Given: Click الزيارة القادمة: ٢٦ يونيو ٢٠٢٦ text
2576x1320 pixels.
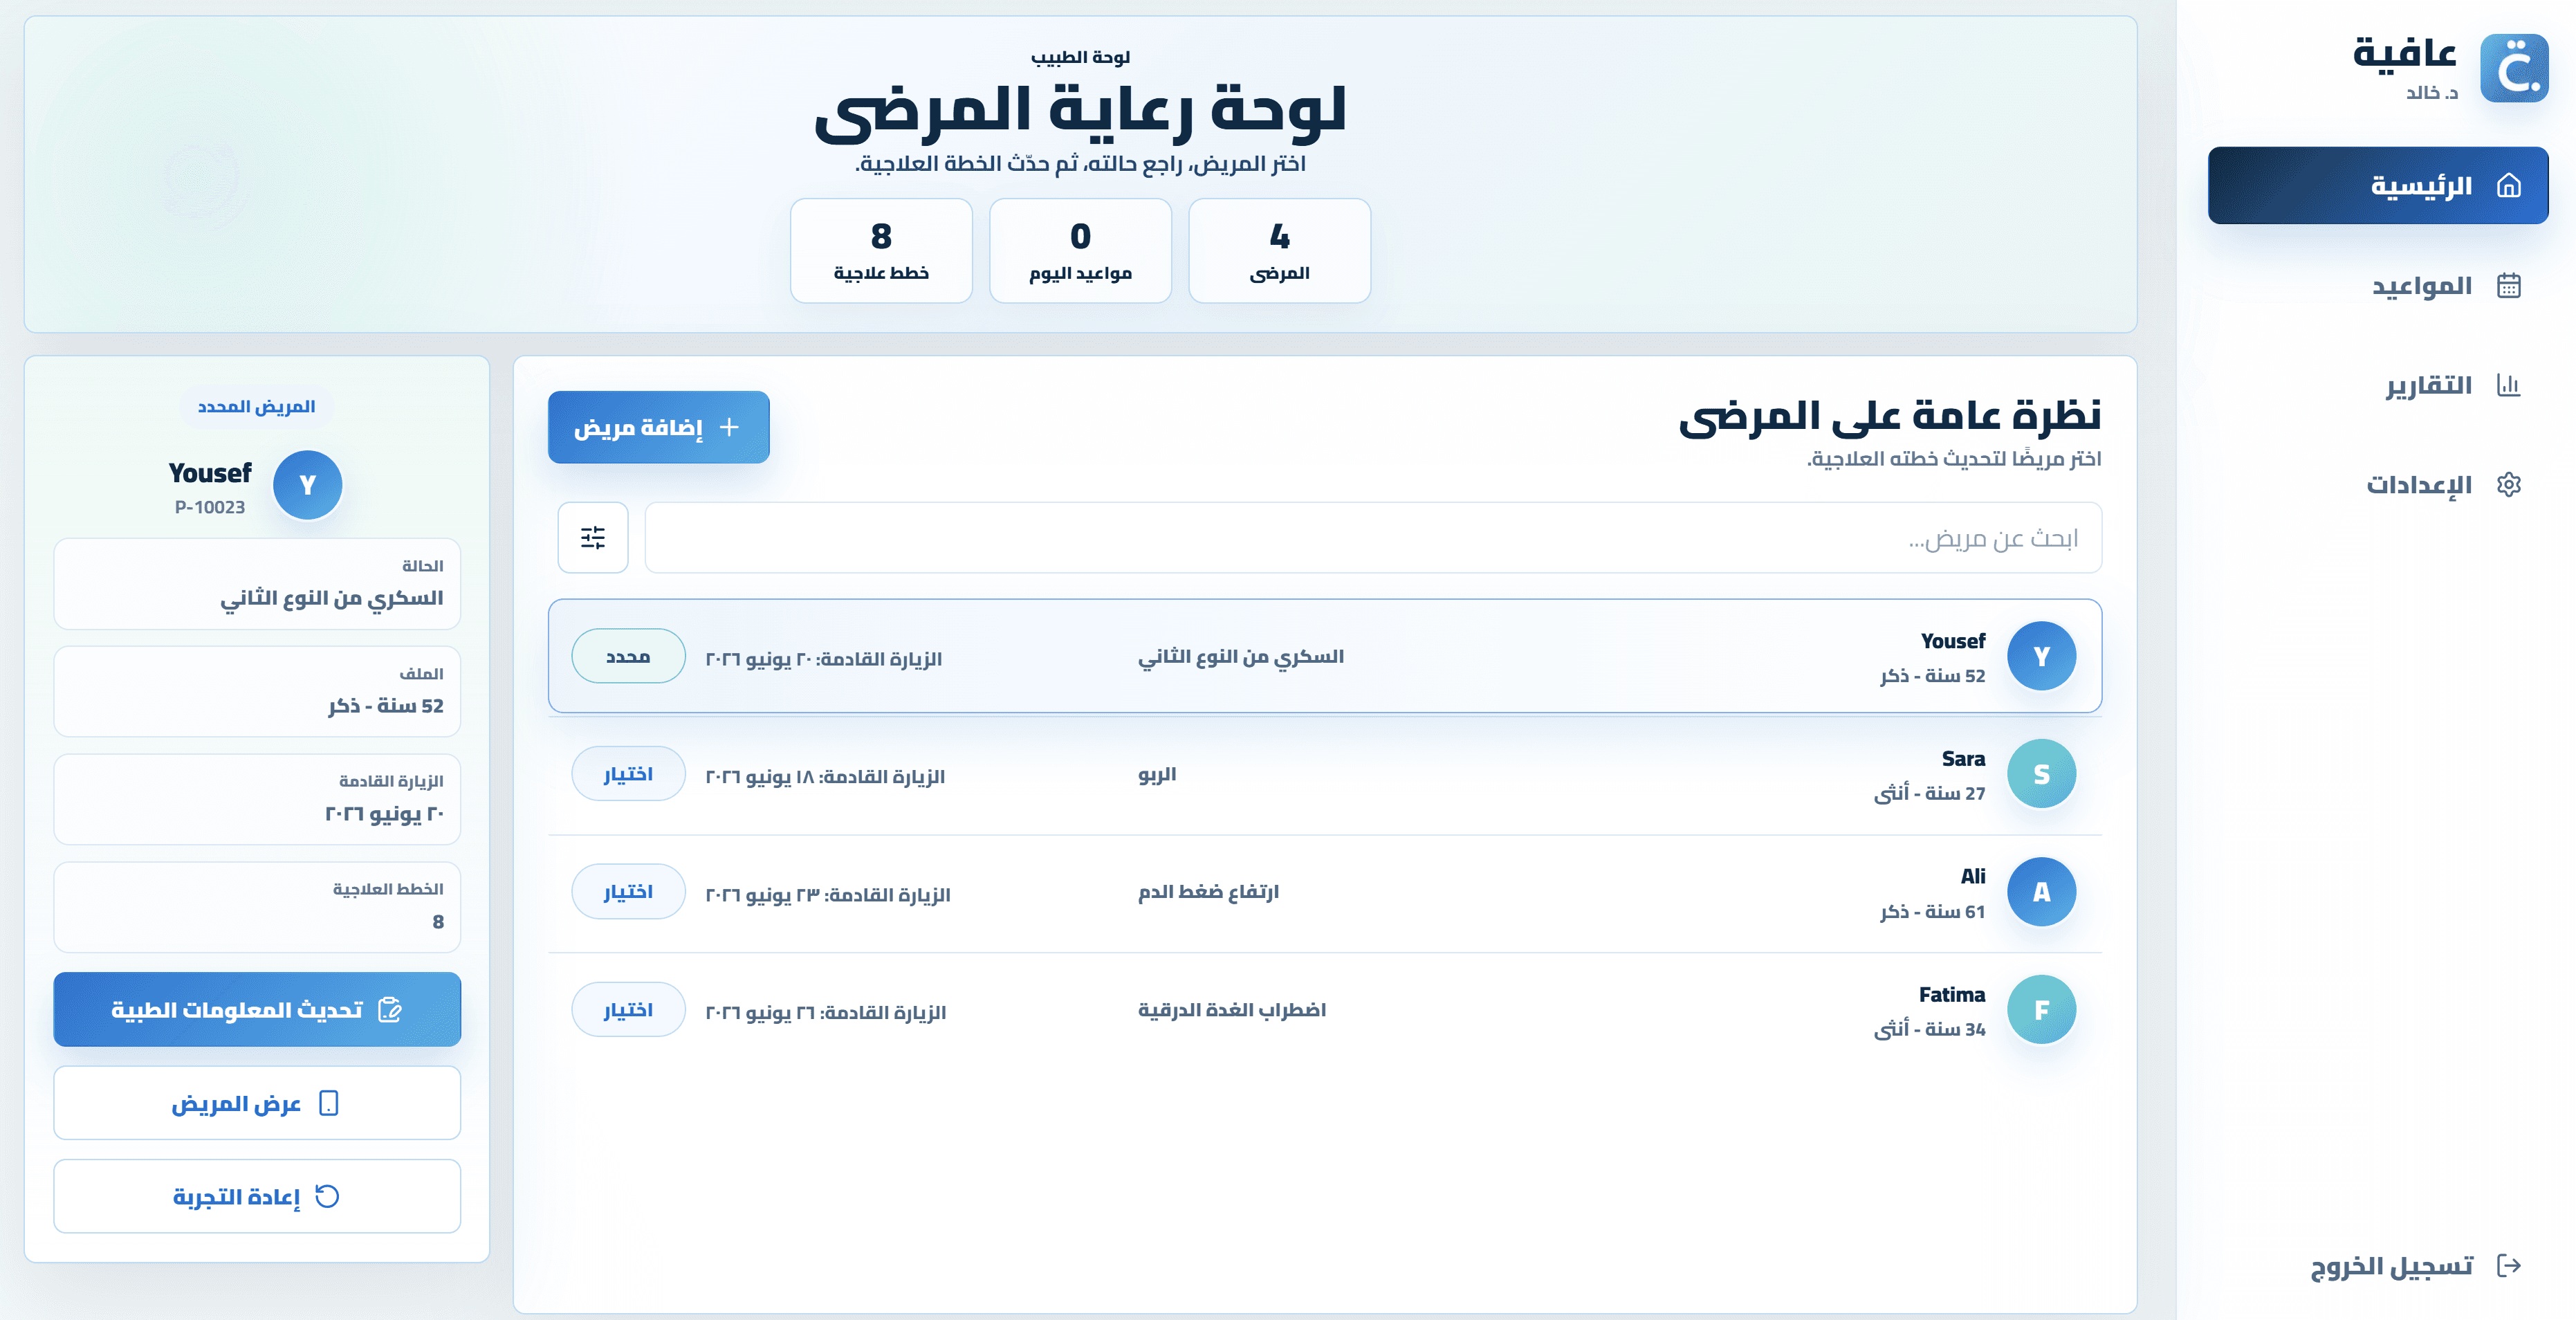Looking at the screenshot, I should [x=826, y=1013].
